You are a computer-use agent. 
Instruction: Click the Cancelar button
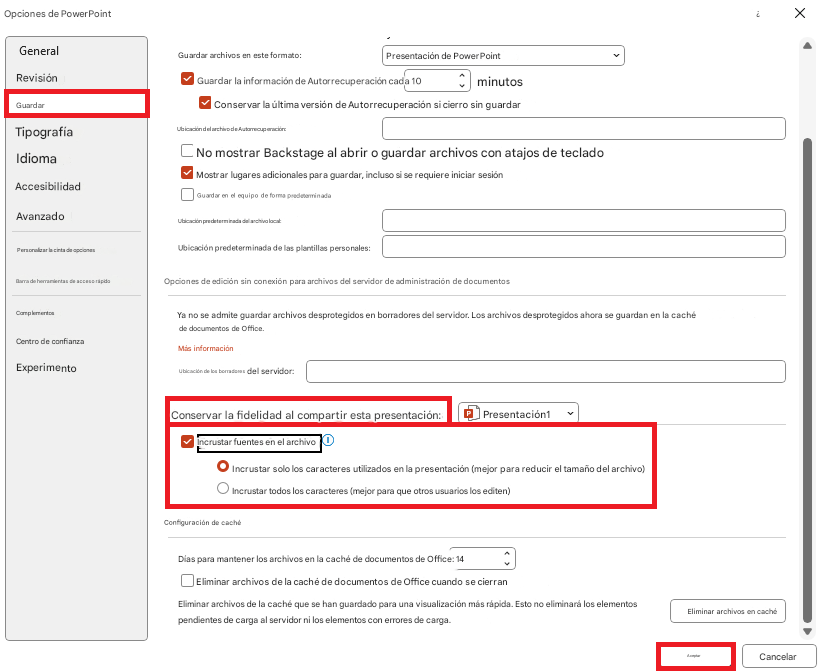[778, 657]
